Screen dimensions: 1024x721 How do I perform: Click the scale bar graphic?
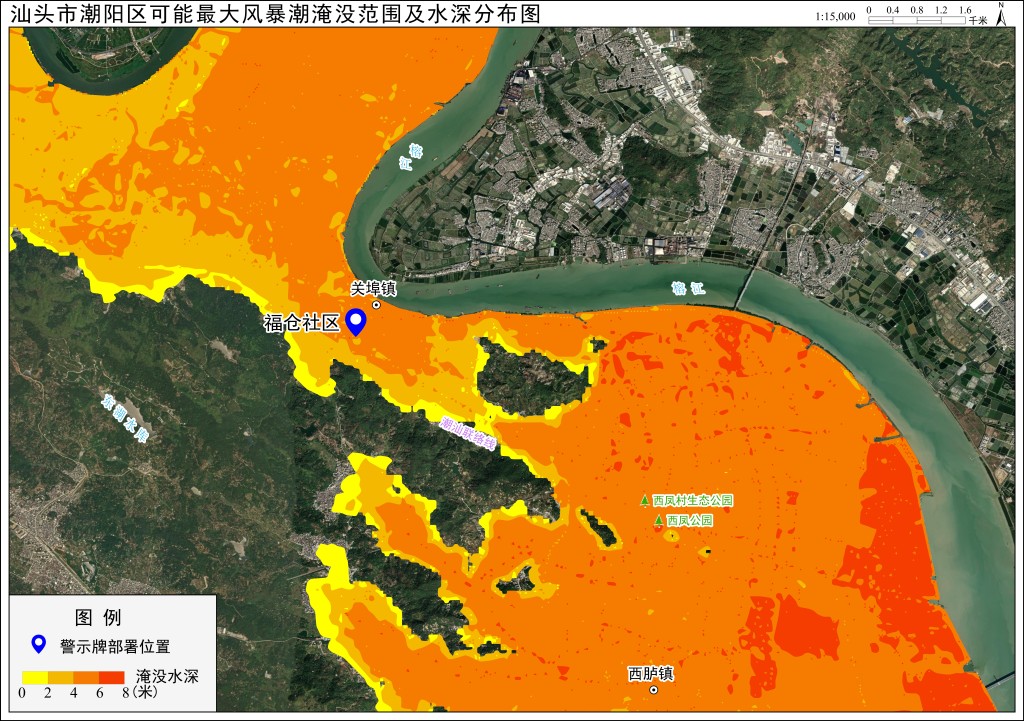[916, 20]
